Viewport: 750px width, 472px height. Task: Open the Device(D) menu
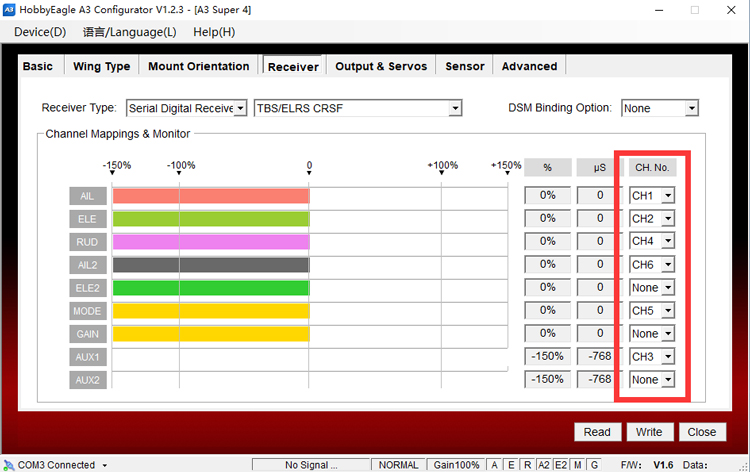coord(40,31)
